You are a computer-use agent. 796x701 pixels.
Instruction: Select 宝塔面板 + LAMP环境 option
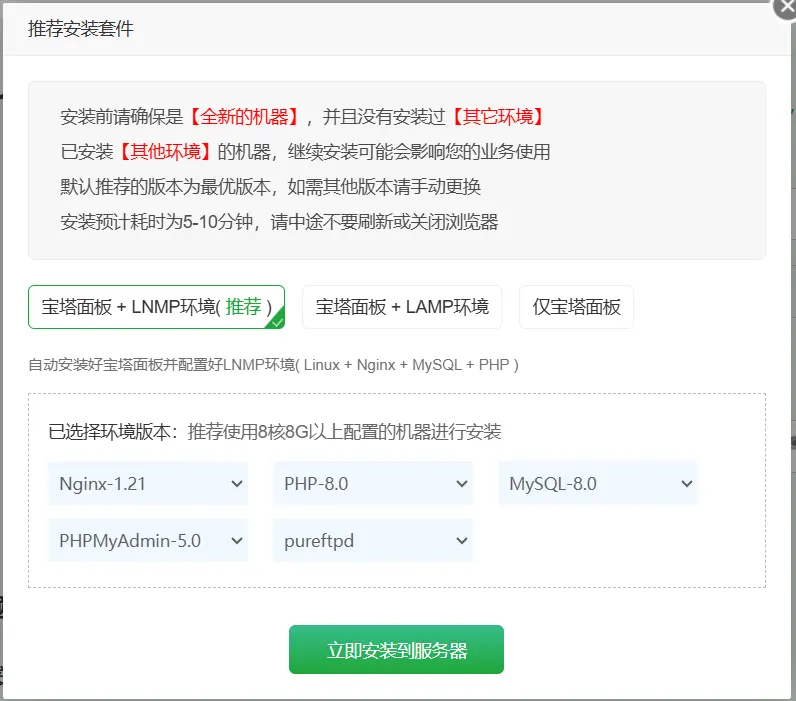pos(402,307)
